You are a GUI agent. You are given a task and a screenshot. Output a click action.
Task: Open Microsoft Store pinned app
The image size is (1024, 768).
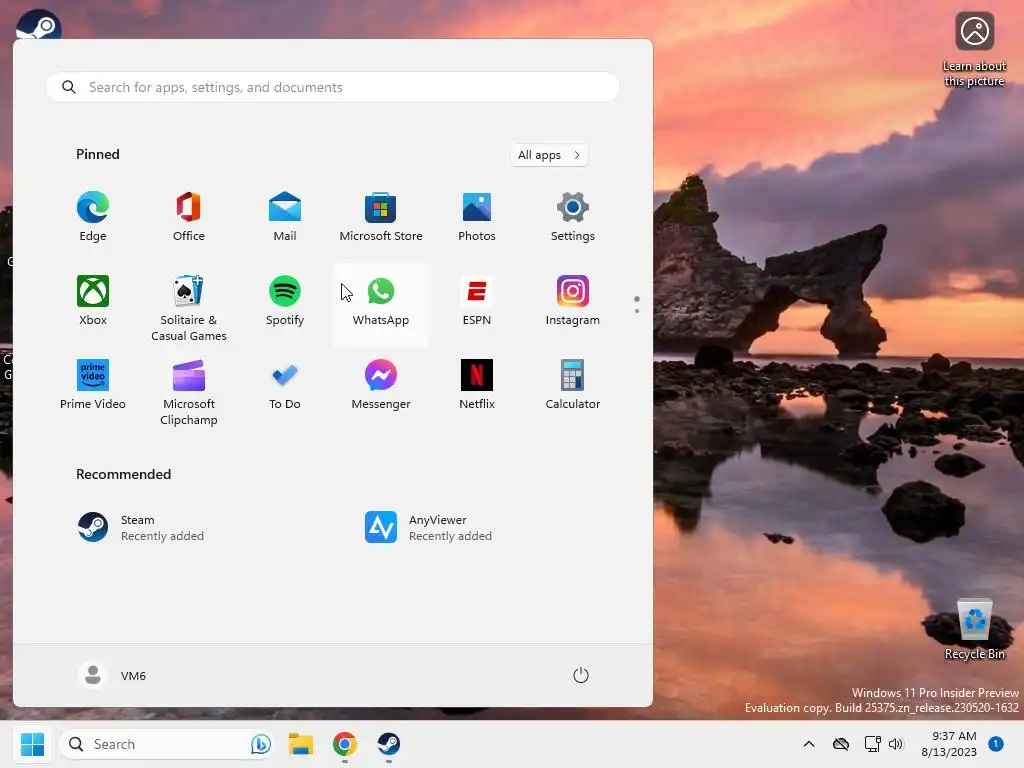(x=381, y=217)
